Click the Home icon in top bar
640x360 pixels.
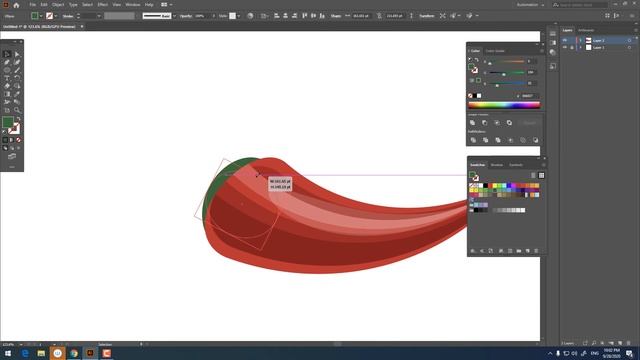[x=16, y=5]
